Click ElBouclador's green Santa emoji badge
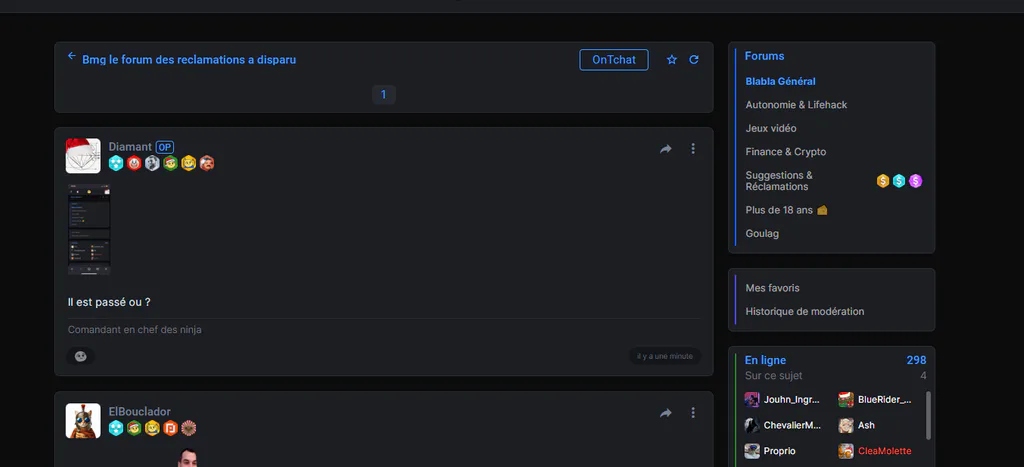 point(135,428)
